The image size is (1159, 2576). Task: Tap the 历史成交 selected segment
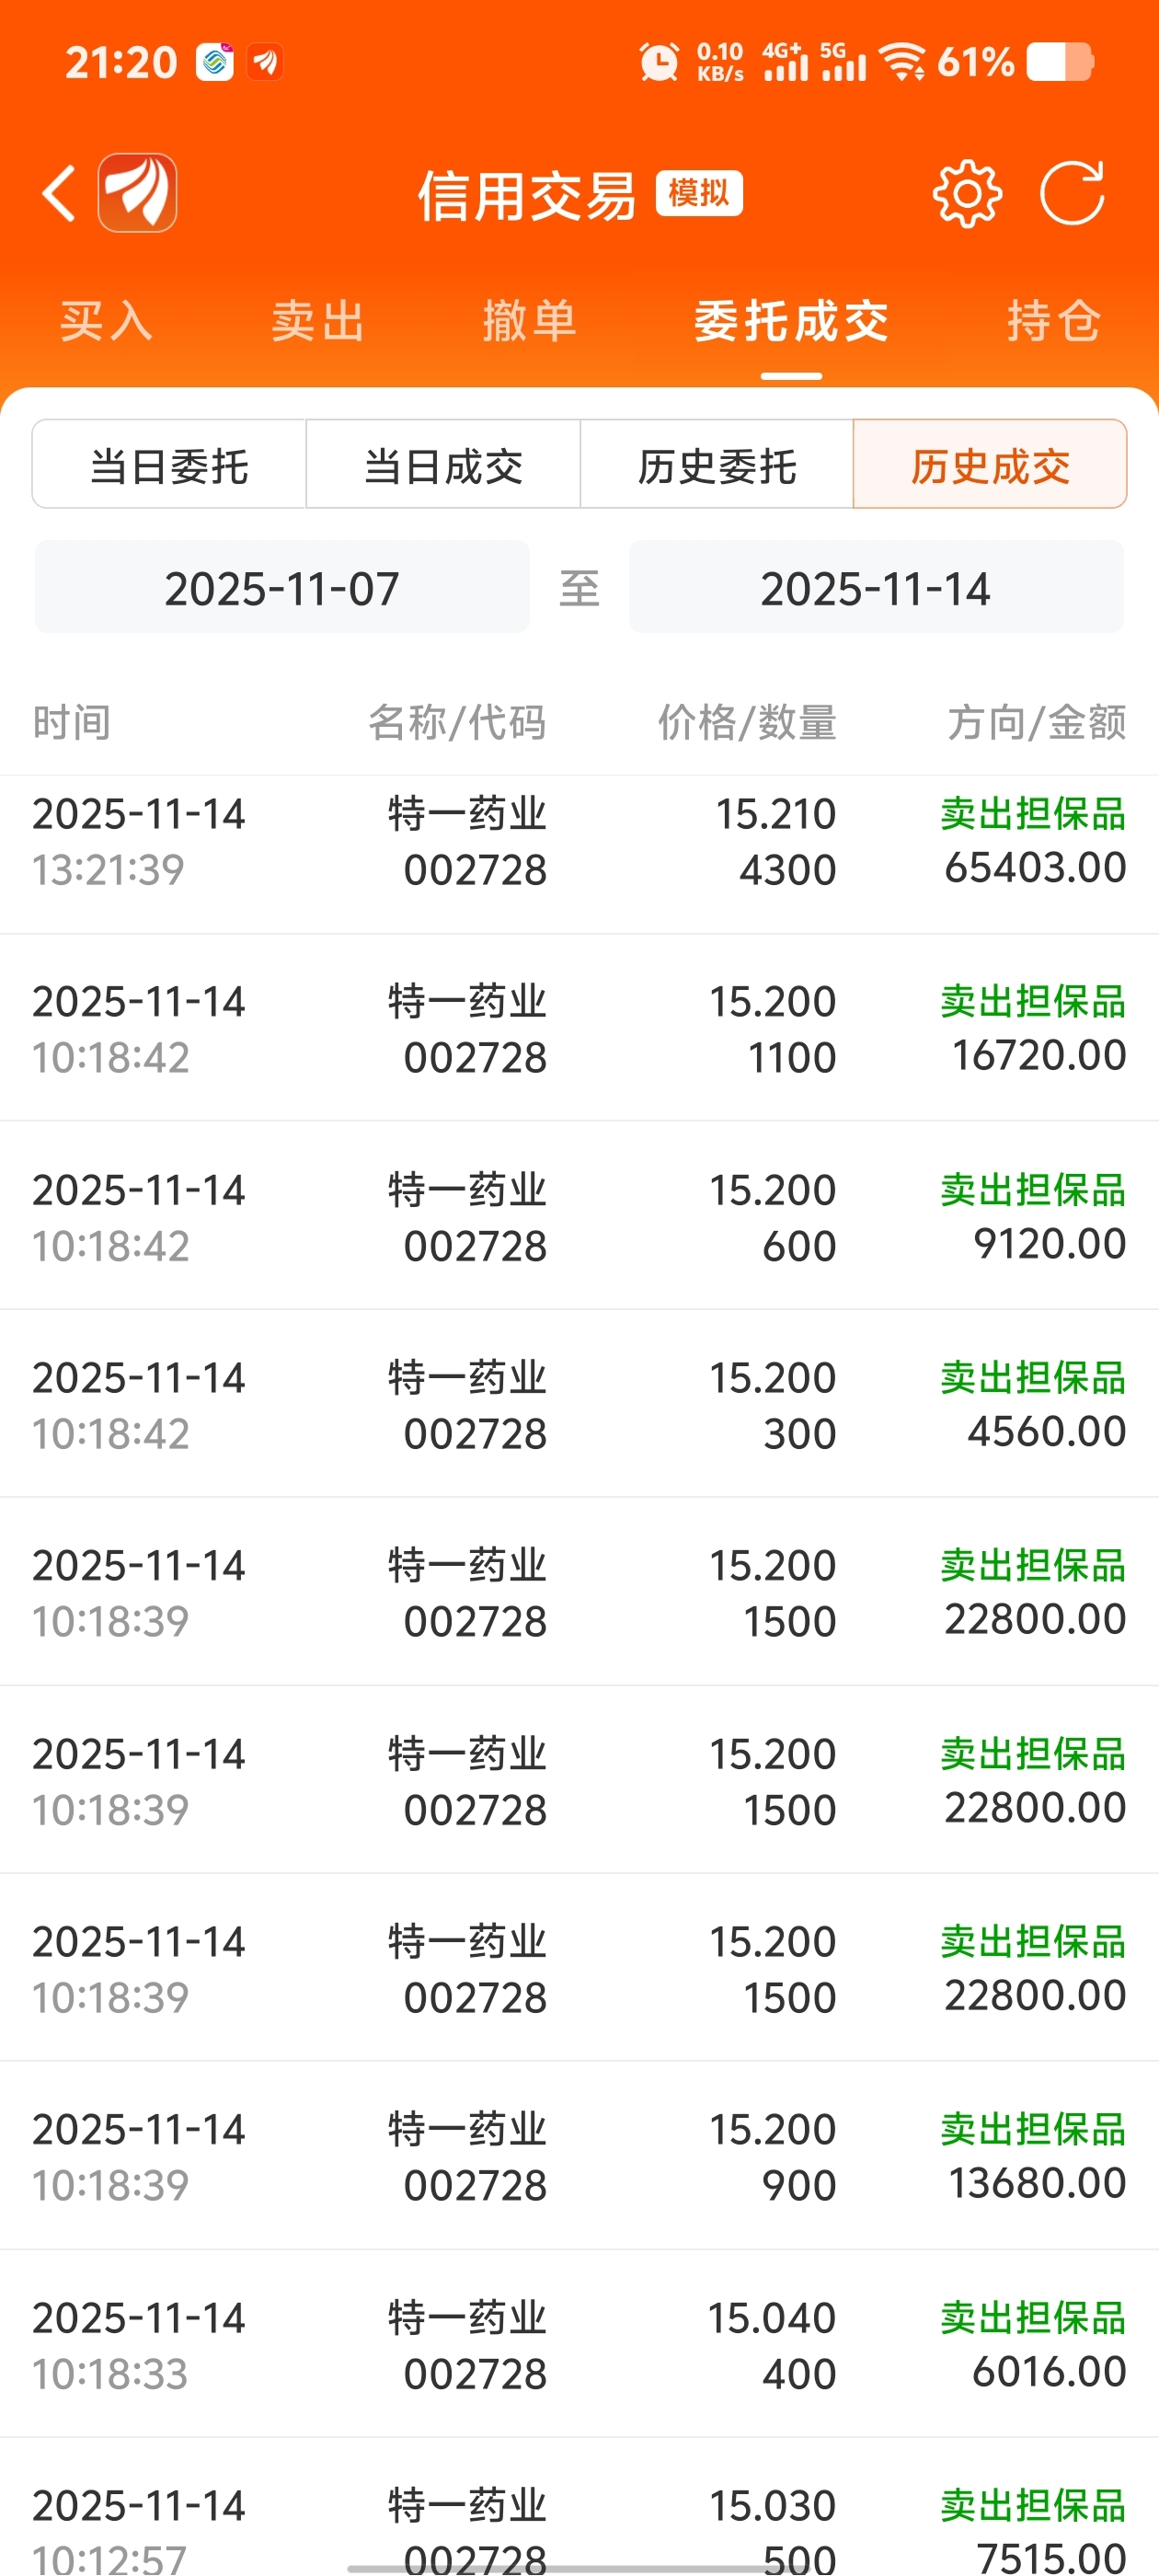[990, 465]
